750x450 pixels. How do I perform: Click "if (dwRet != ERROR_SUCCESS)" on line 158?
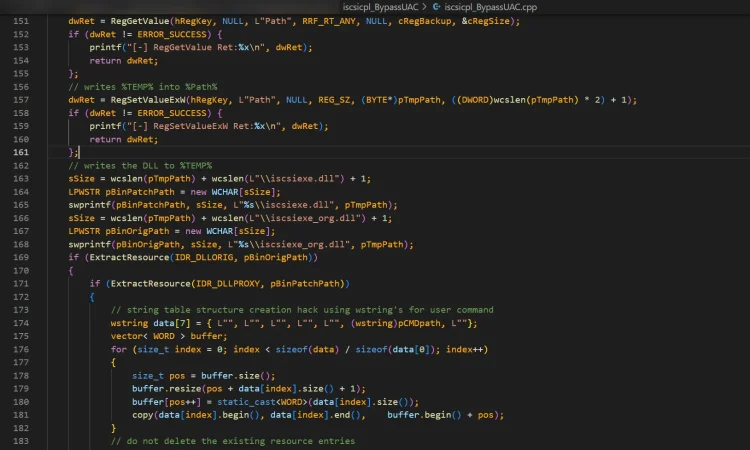[x=140, y=113]
